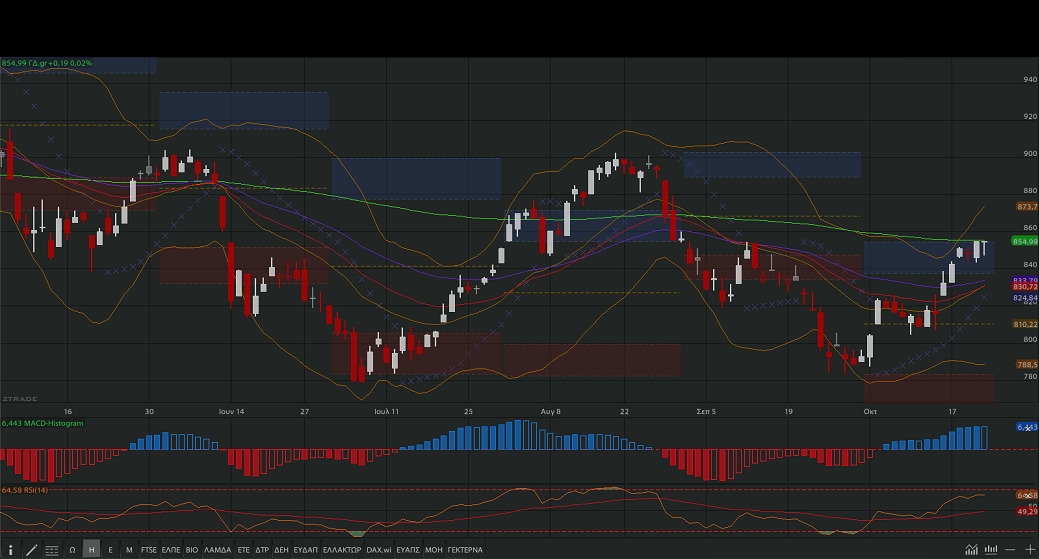This screenshot has height=559, width=1039.
Task: Click the Ιουν 14 date label
Action: pyautogui.click(x=231, y=411)
